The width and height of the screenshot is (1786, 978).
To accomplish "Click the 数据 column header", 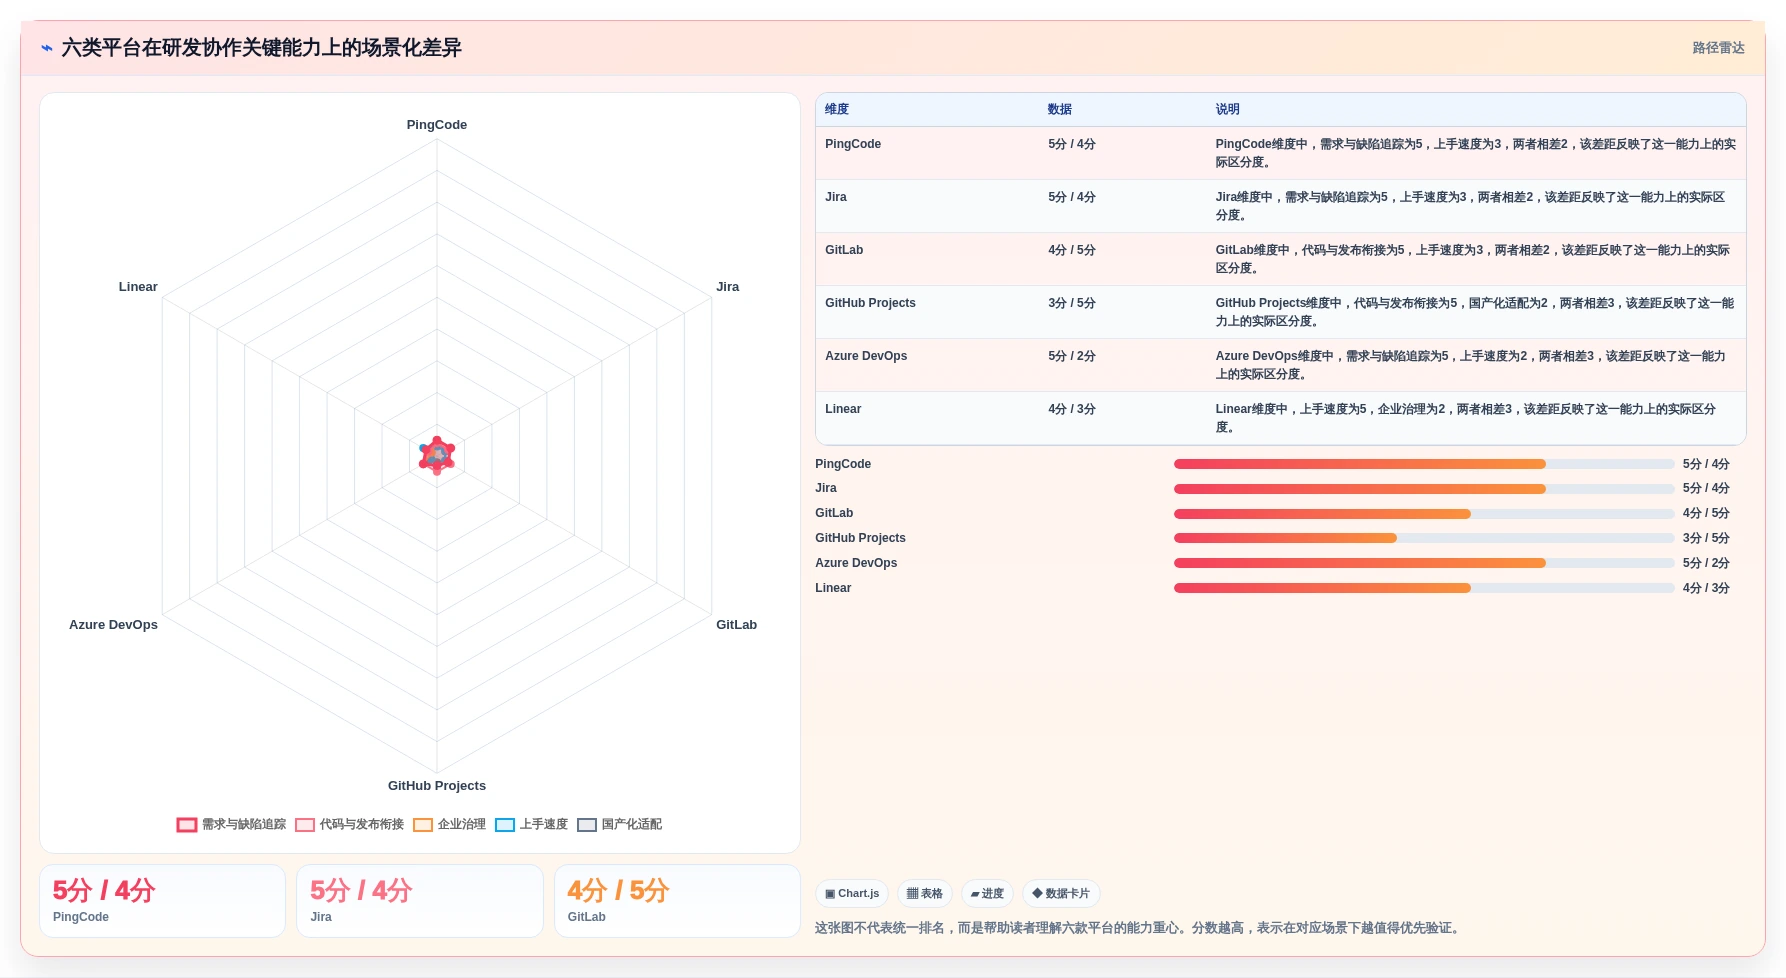I will click(x=1060, y=110).
